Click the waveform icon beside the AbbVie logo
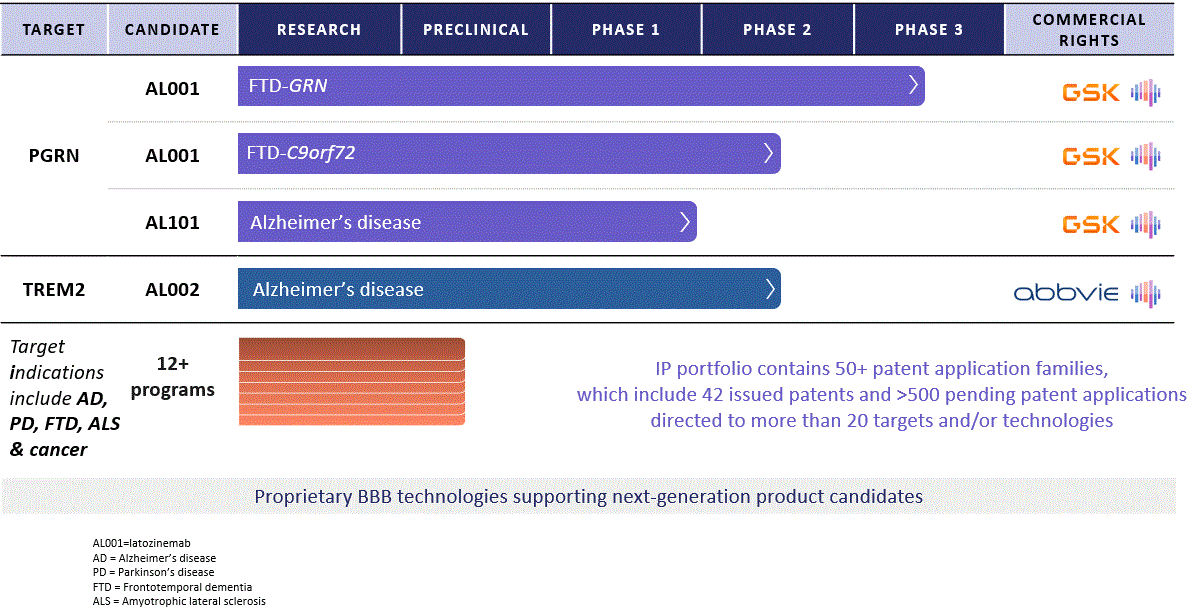This screenshot has width=1197, height=612. tap(1146, 292)
